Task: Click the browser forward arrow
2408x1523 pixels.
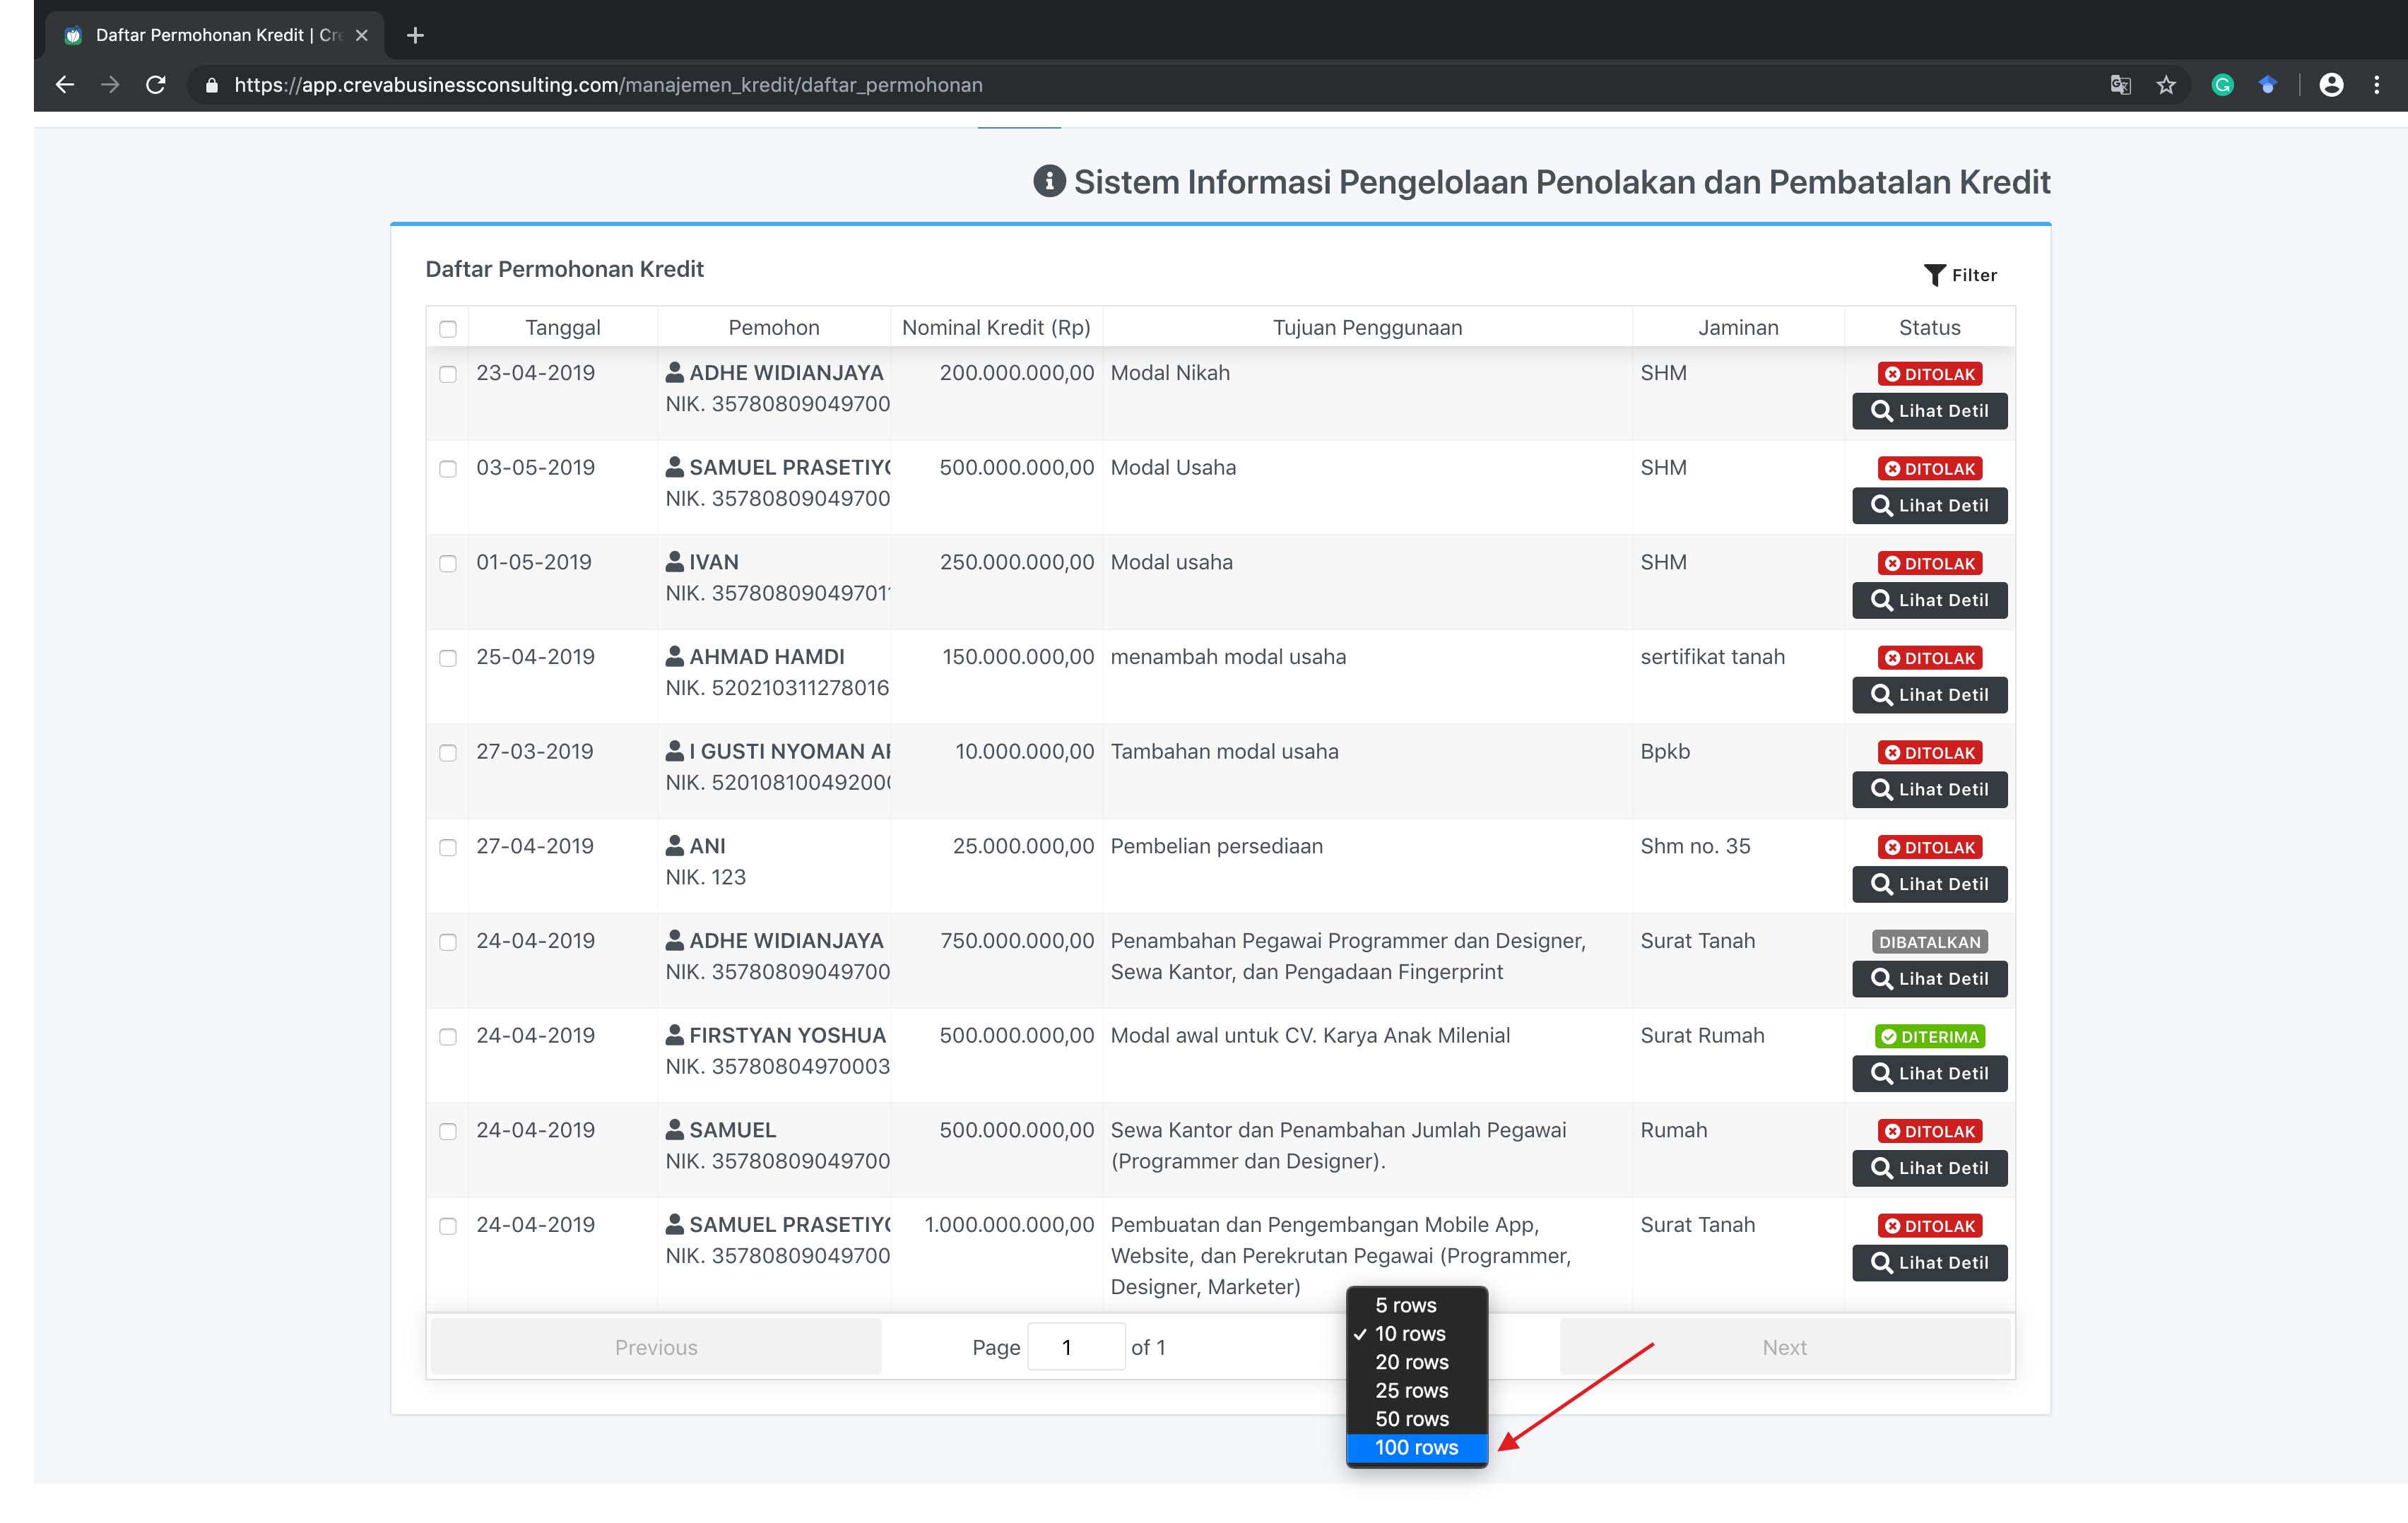Action: tap(110, 85)
